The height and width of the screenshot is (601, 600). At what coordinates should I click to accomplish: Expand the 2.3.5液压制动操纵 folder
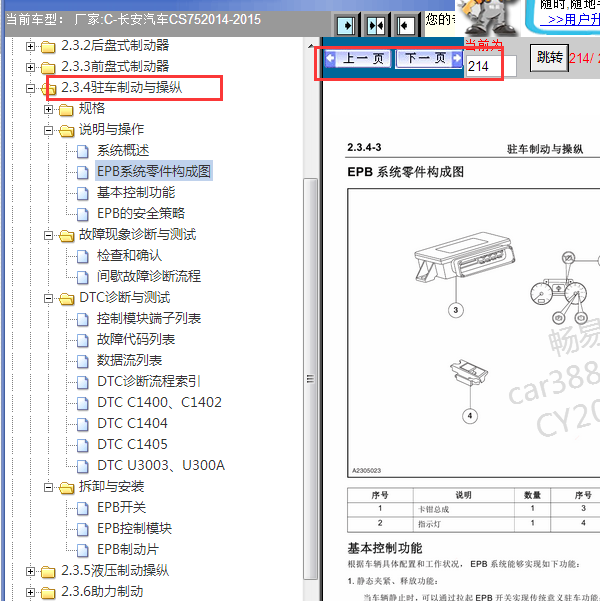[30, 571]
